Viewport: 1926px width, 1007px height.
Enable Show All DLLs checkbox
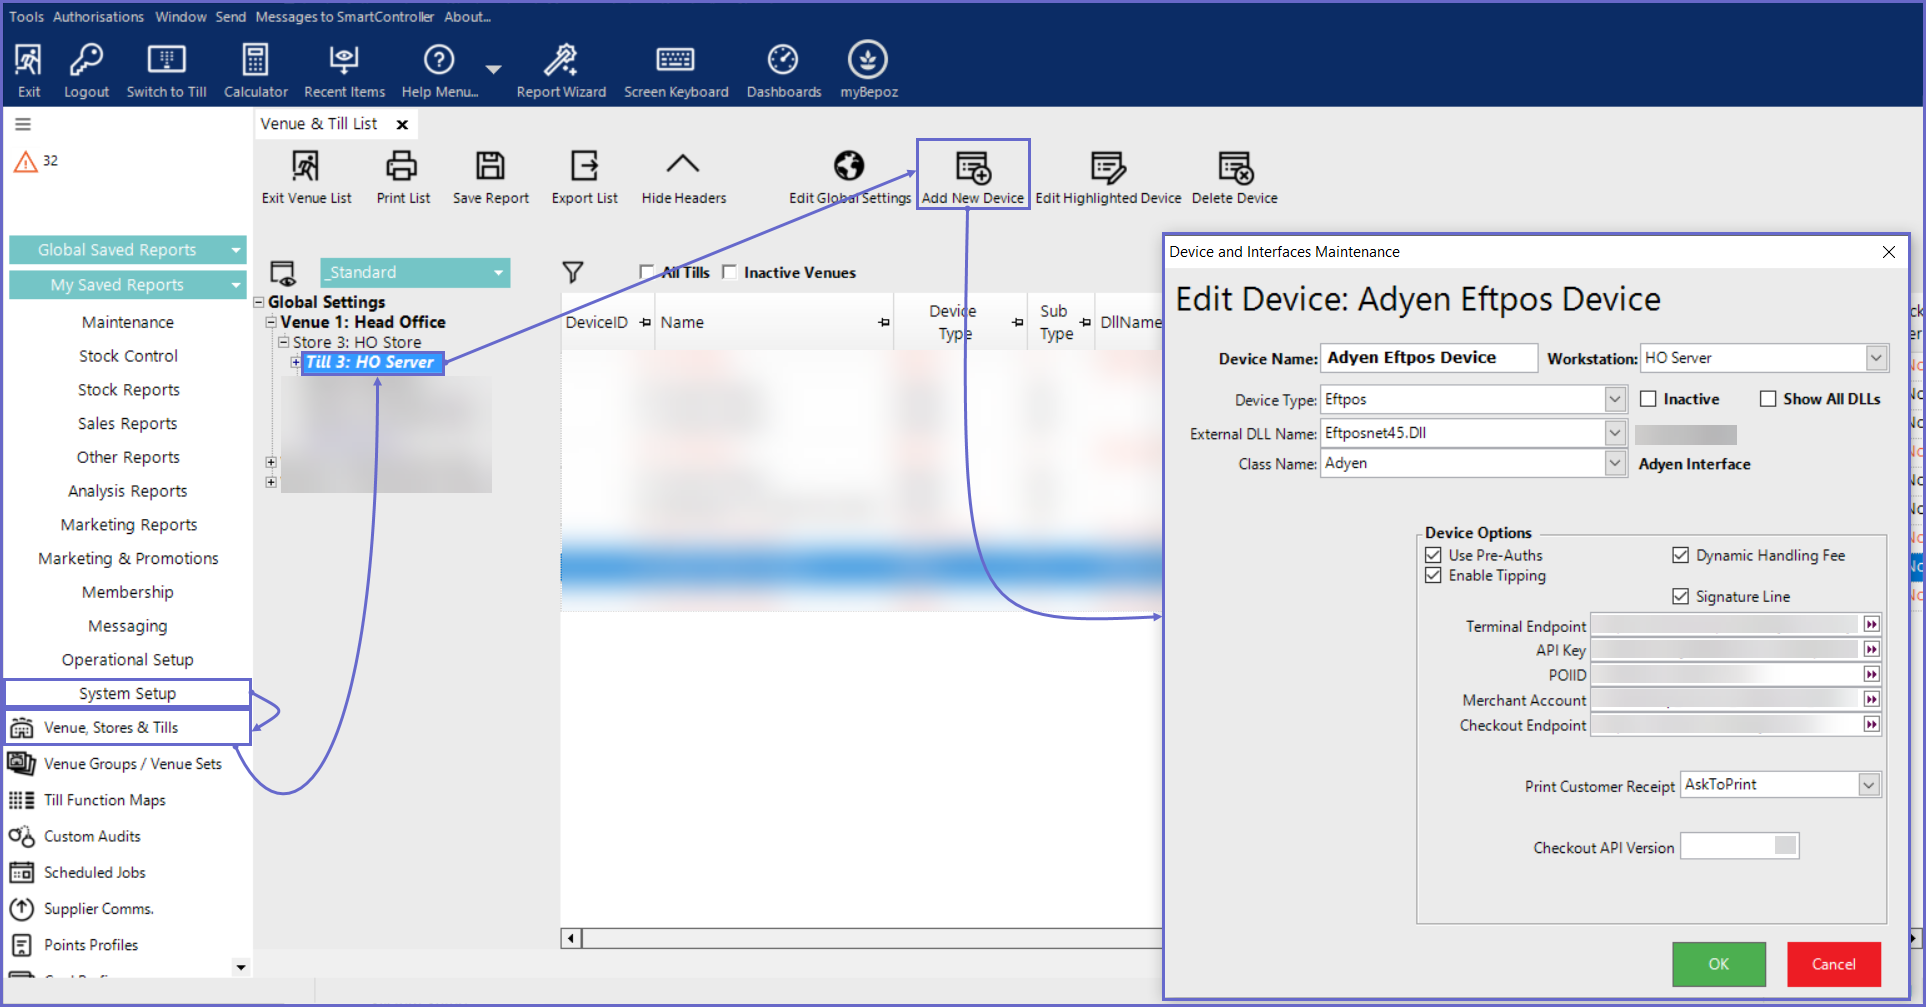tap(1768, 399)
